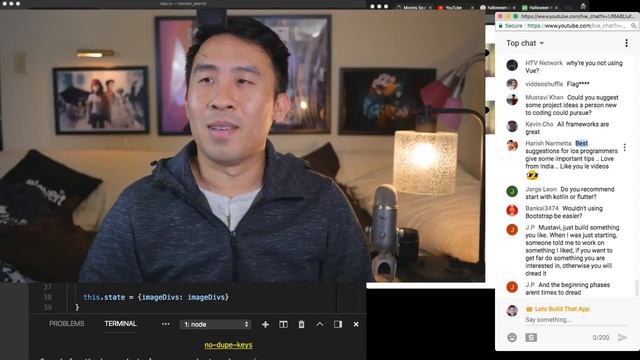Kill the terminal with the trash icon
Viewport: 640px width, 360px height.
(x=301, y=324)
